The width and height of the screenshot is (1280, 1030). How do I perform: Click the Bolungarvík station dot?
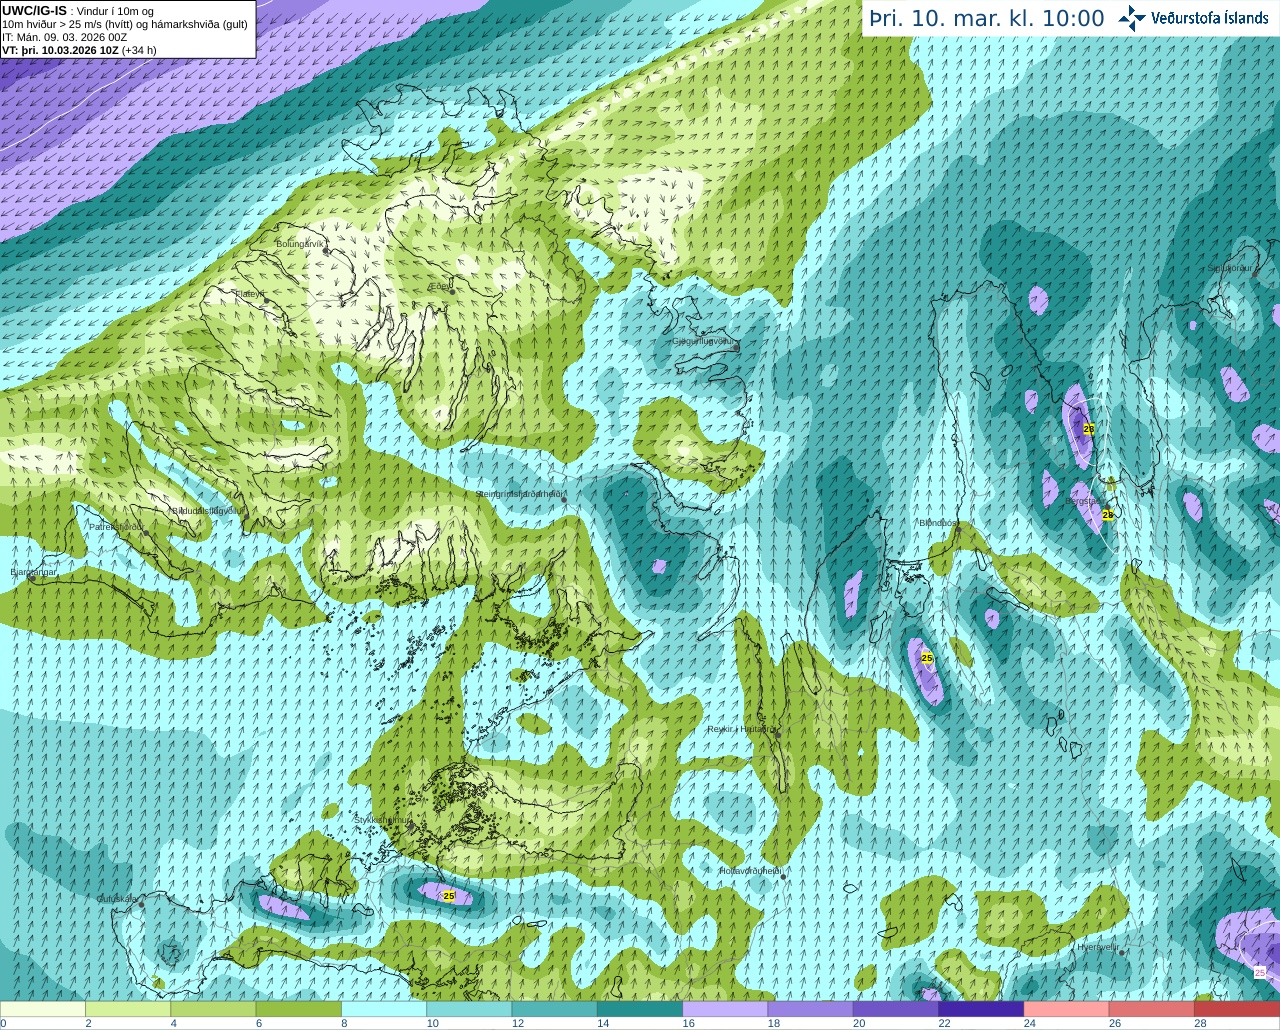tap(327, 251)
